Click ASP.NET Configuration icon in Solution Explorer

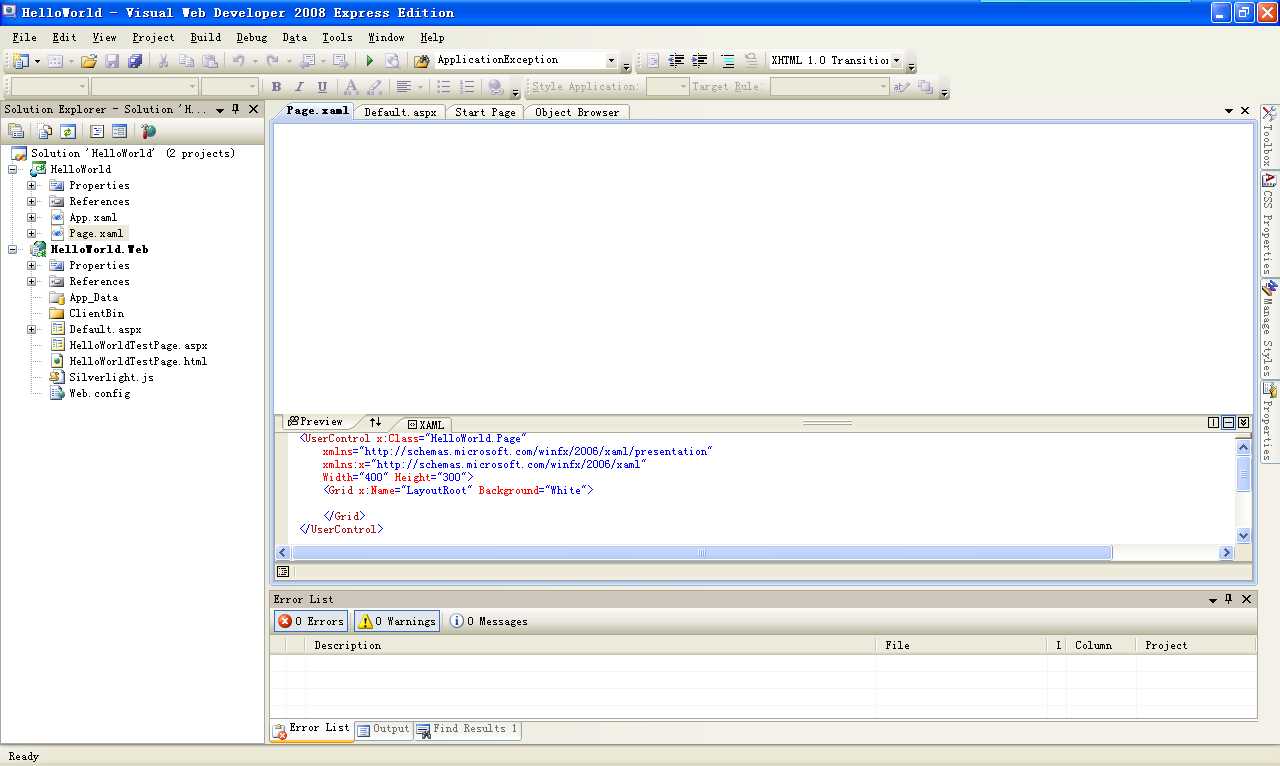[149, 131]
